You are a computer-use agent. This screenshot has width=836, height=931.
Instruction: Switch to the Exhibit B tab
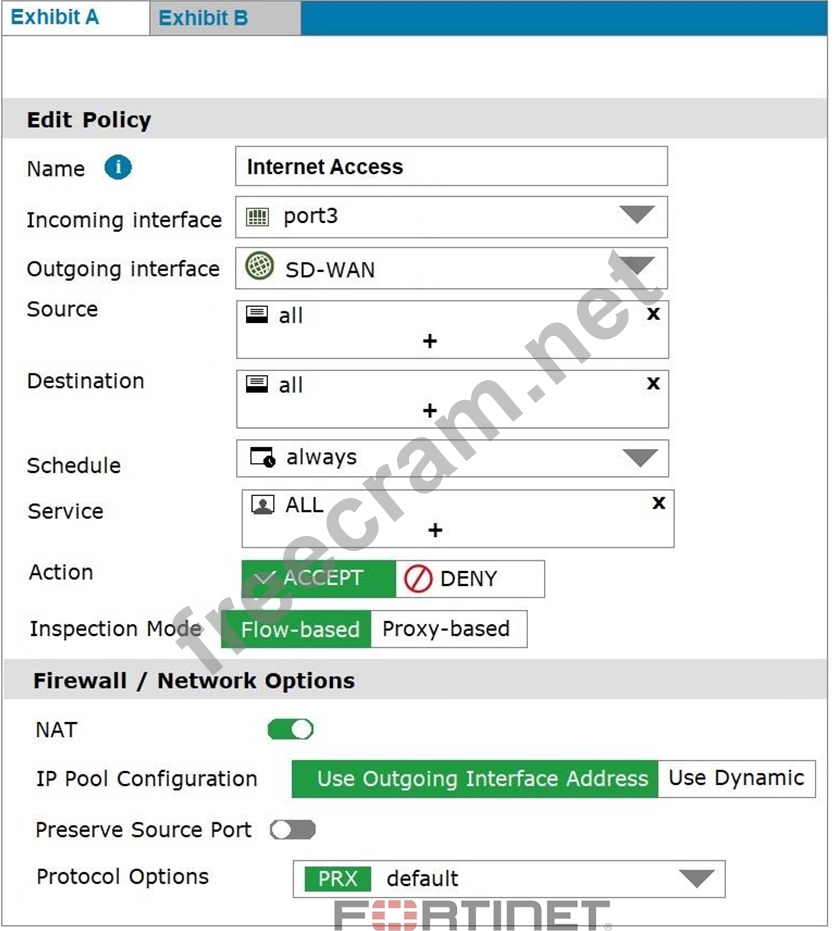click(x=225, y=18)
